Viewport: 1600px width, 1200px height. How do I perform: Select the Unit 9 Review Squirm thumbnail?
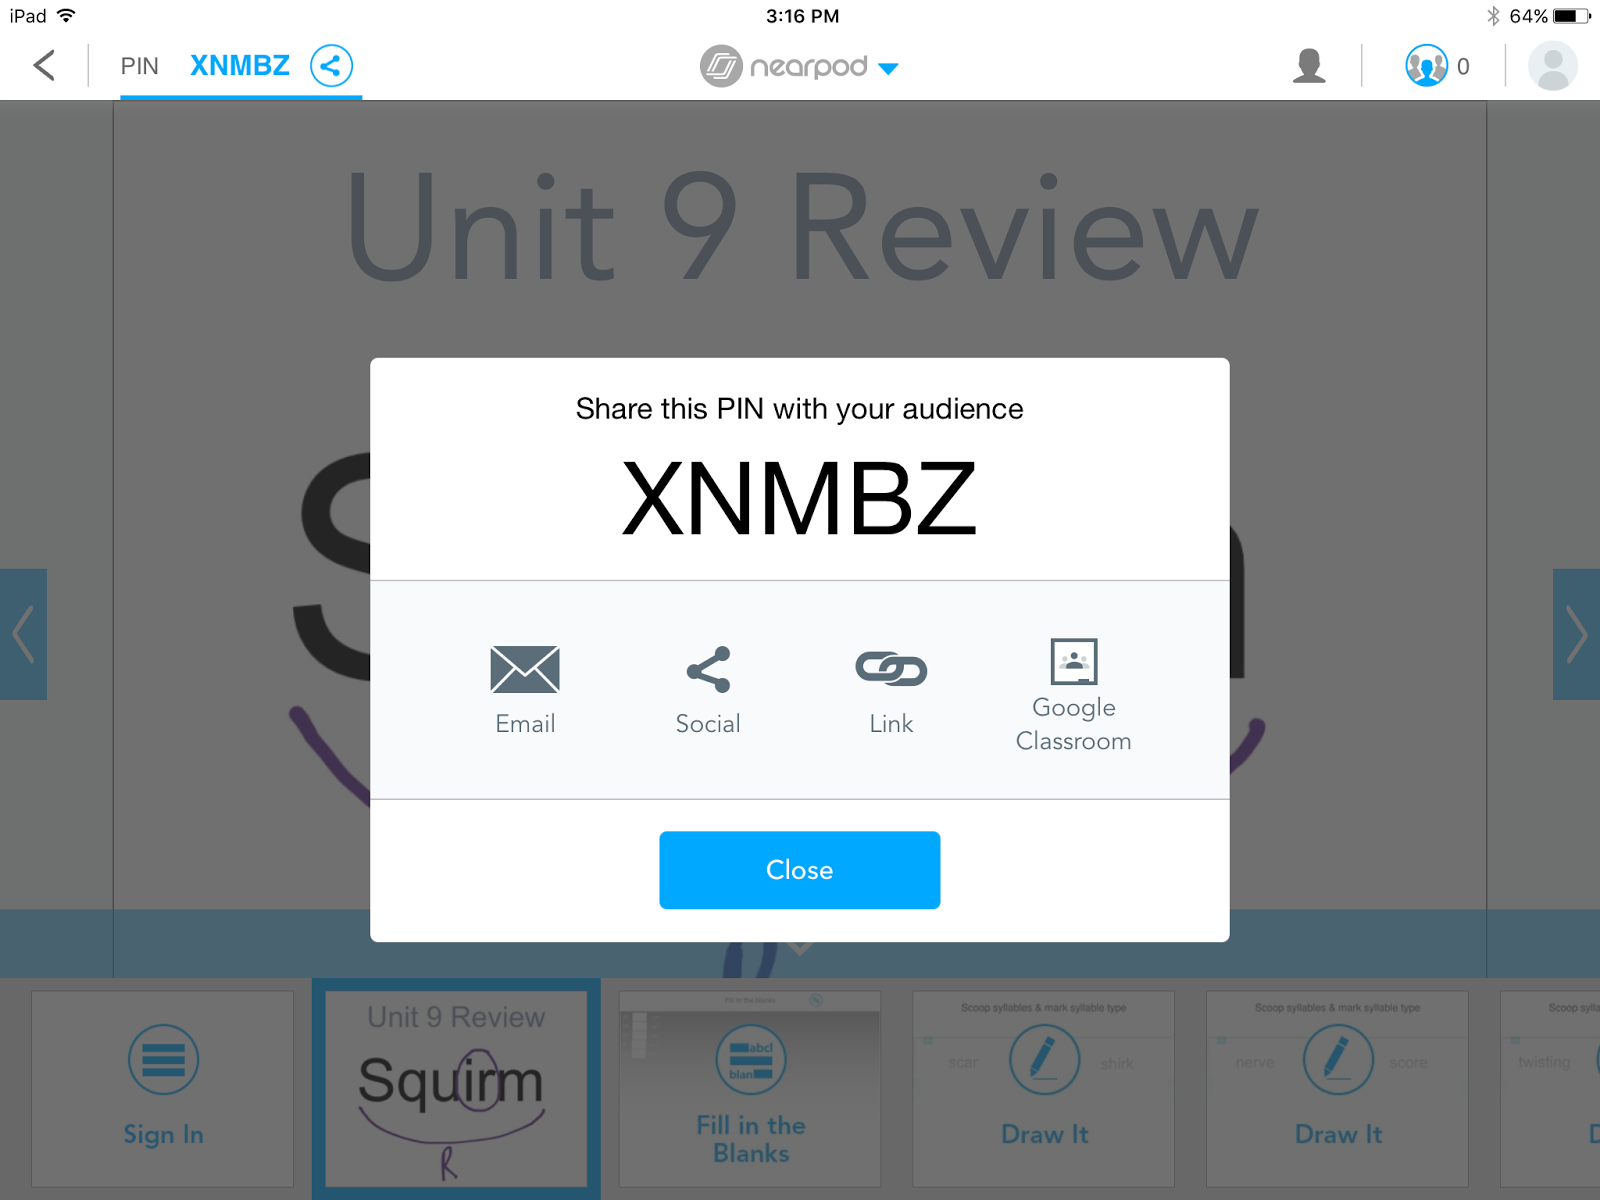pyautogui.click(x=456, y=1088)
